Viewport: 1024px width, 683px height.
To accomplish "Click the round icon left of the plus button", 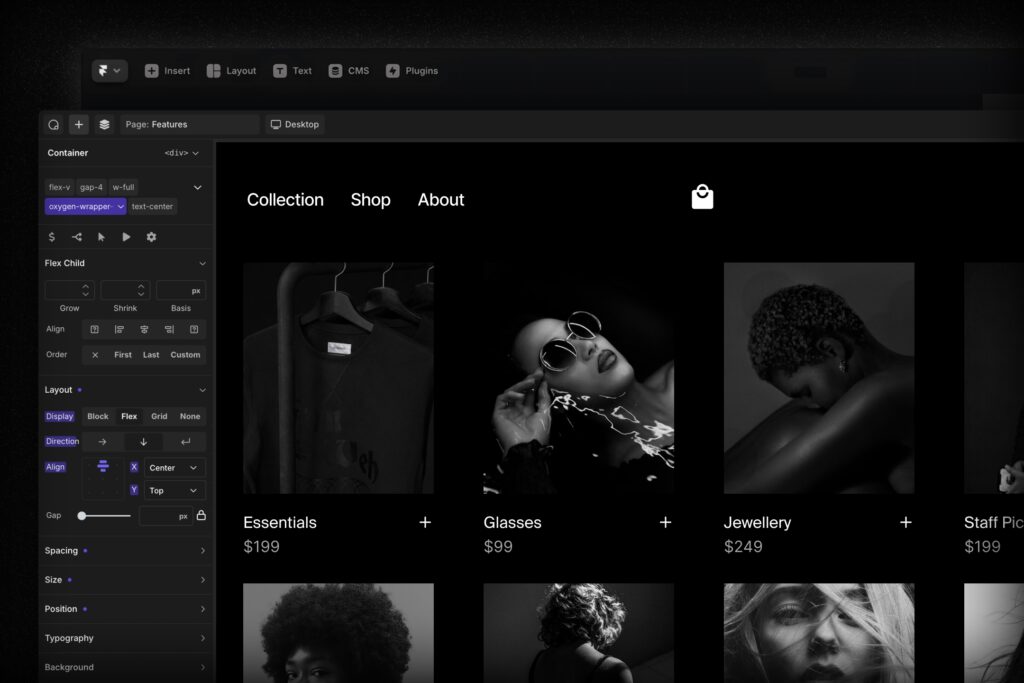I will tap(54, 124).
